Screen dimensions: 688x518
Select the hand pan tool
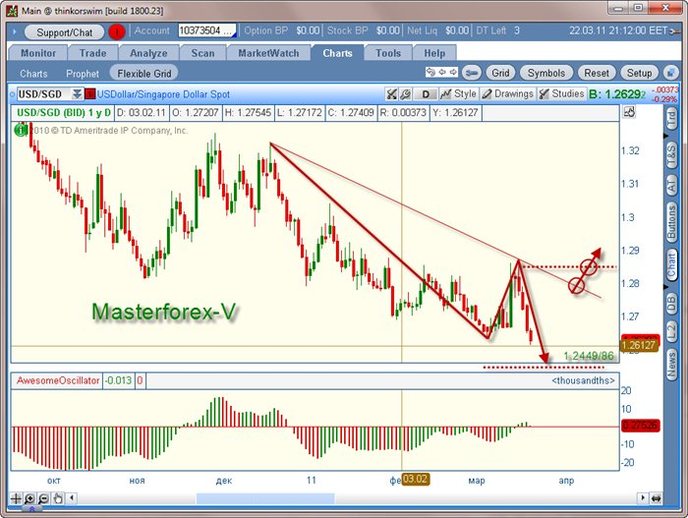tap(55, 497)
